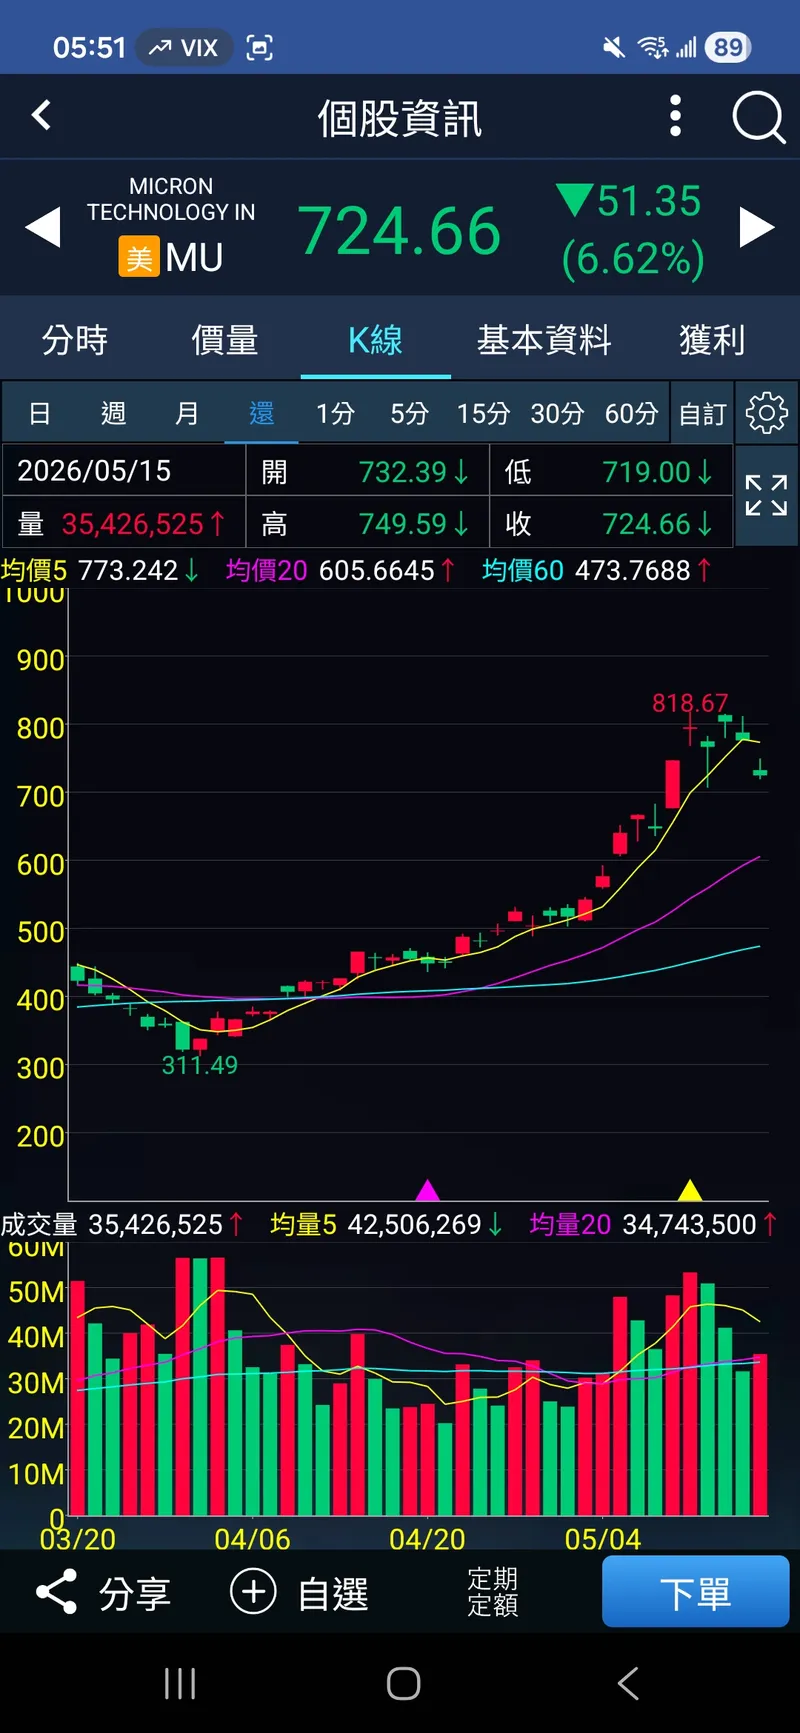This screenshot has width=800, height=1733.
Task: Switch to next stock with right triangle
Action: click(x=757, y=227)
